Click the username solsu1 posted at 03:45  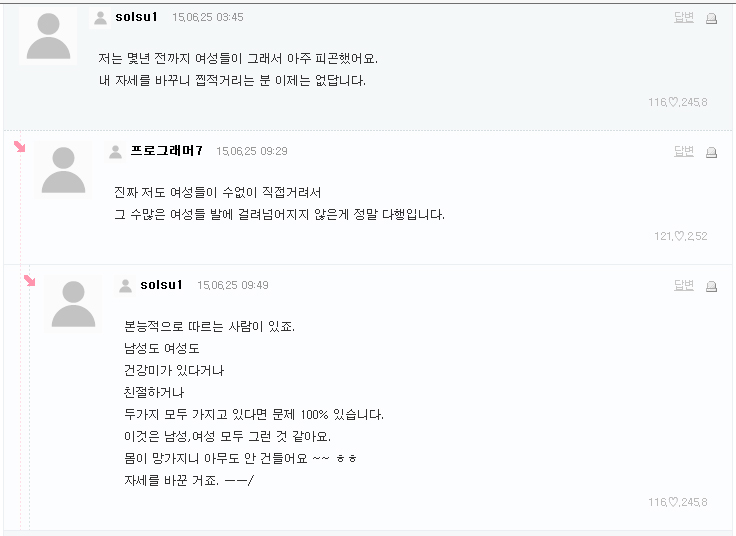(136, 17)
